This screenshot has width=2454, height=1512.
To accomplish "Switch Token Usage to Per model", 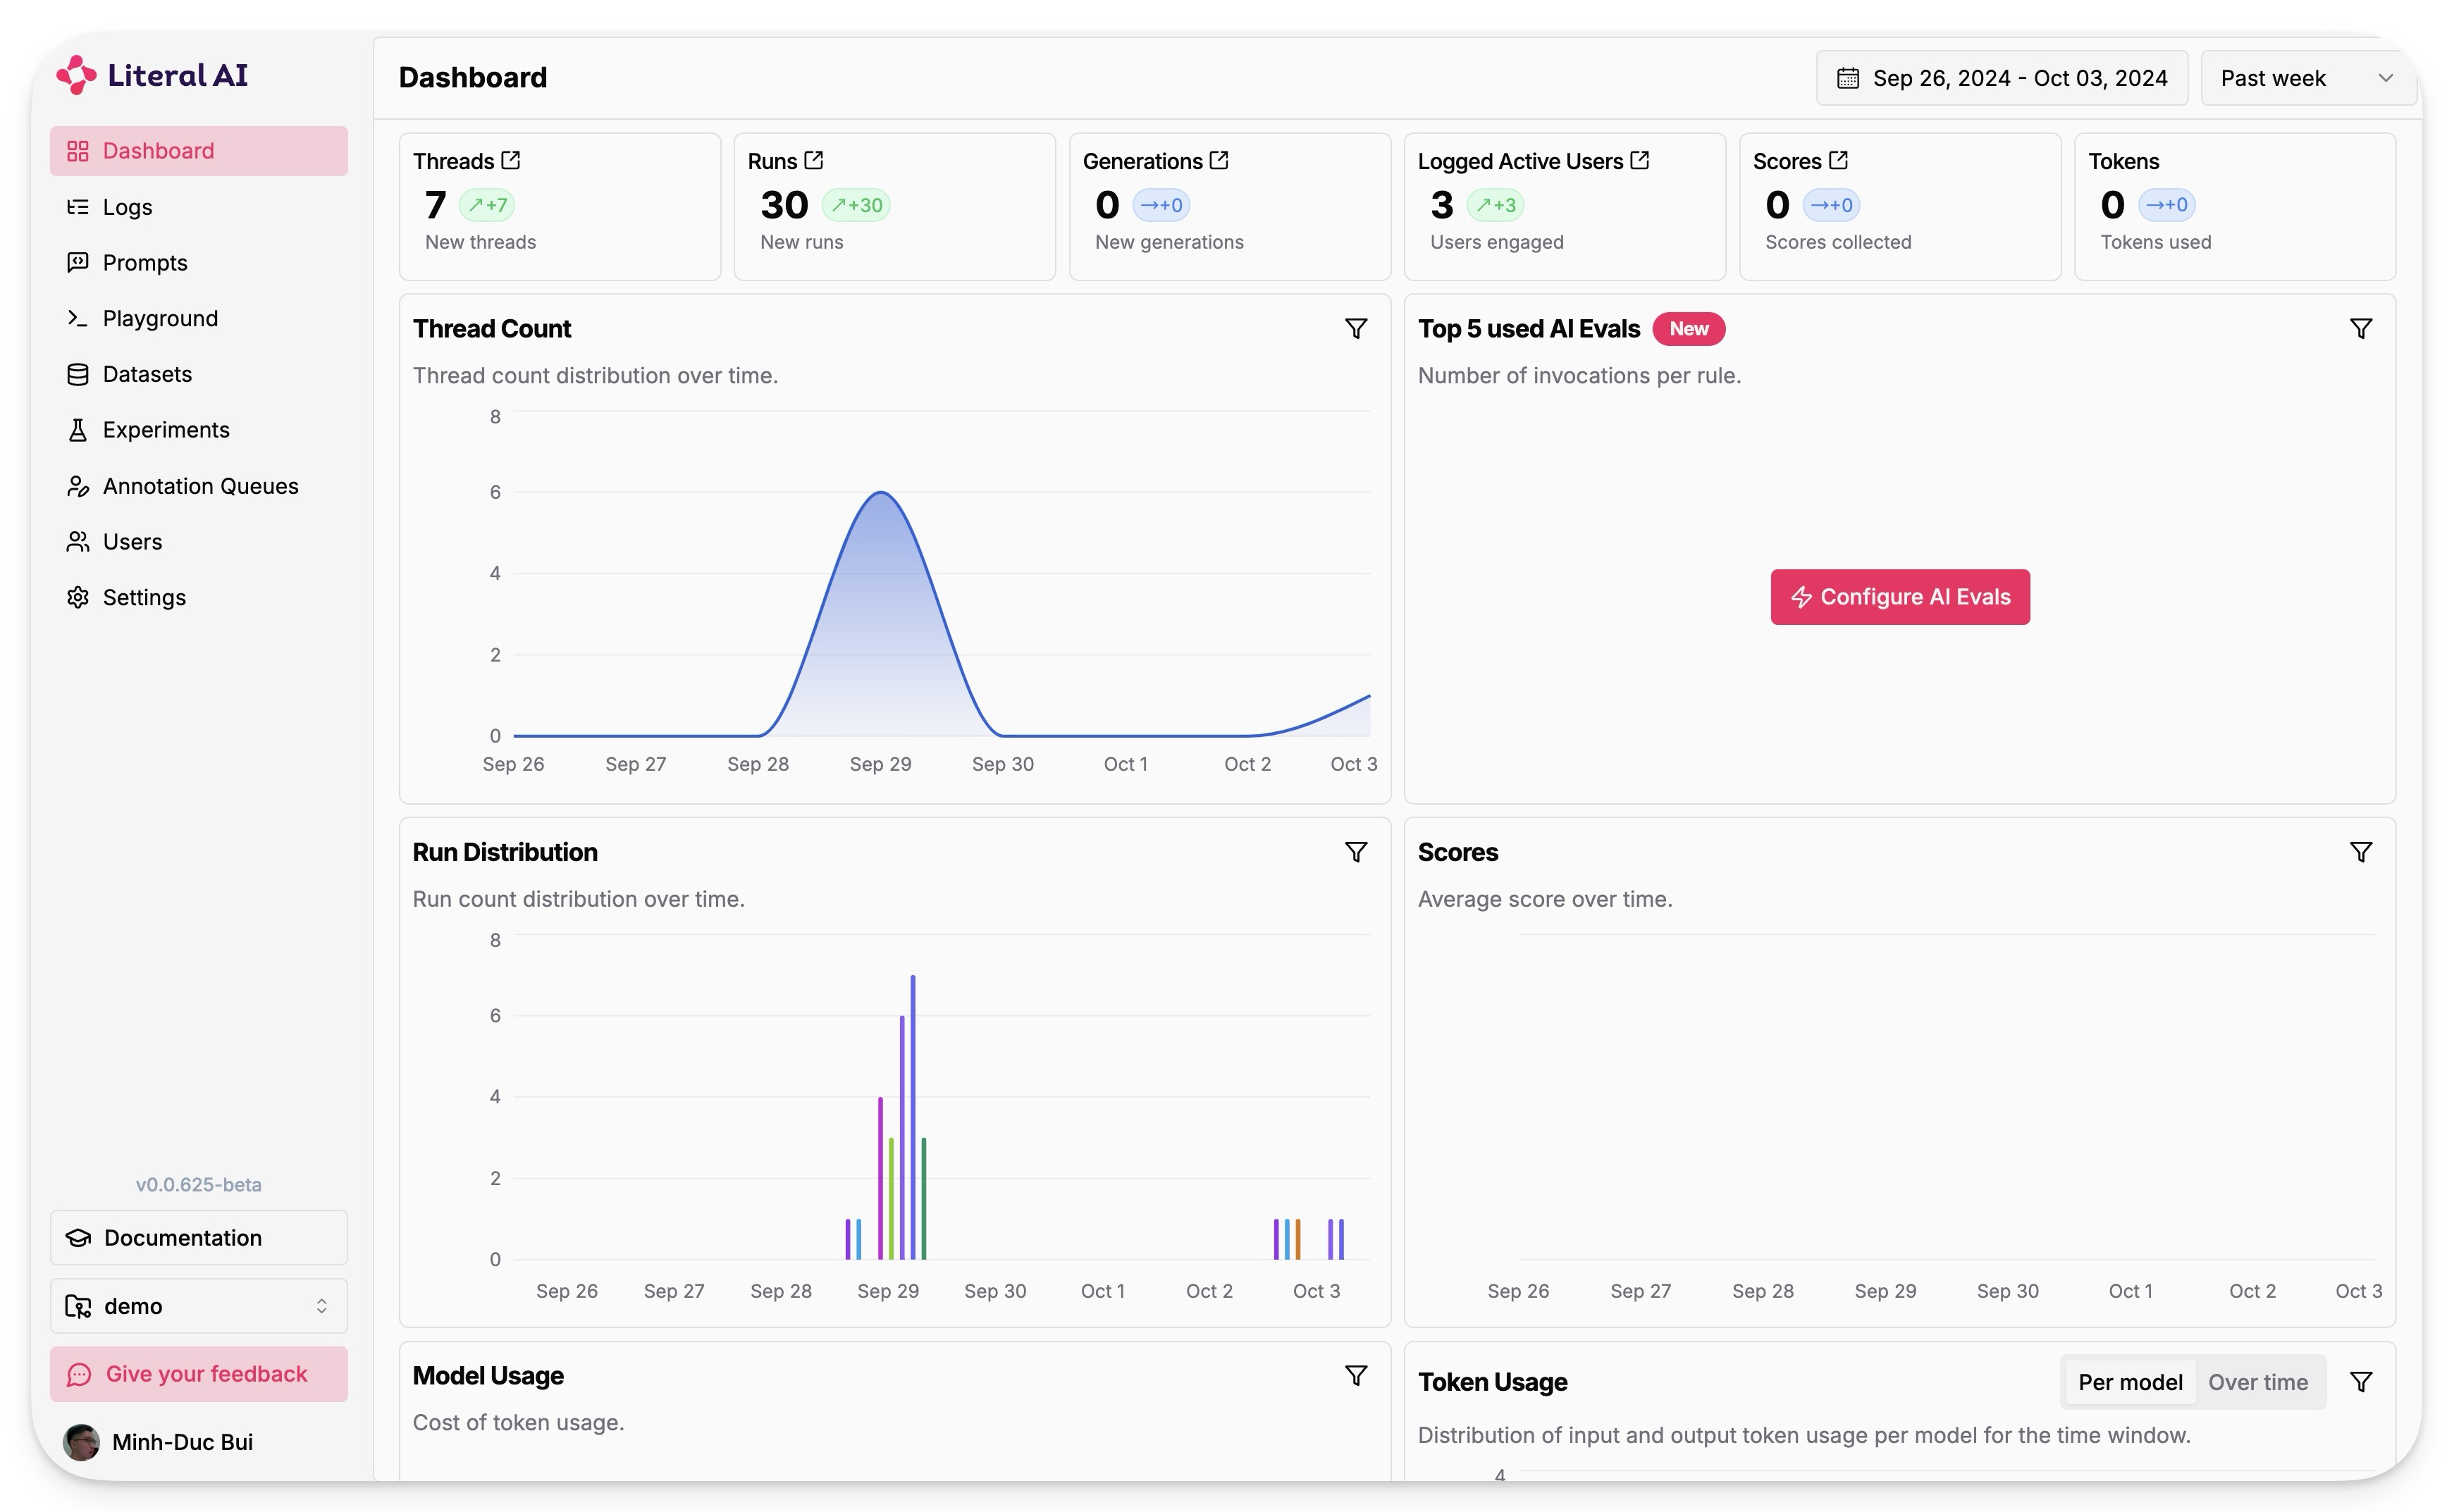I will point(2130,1382).
